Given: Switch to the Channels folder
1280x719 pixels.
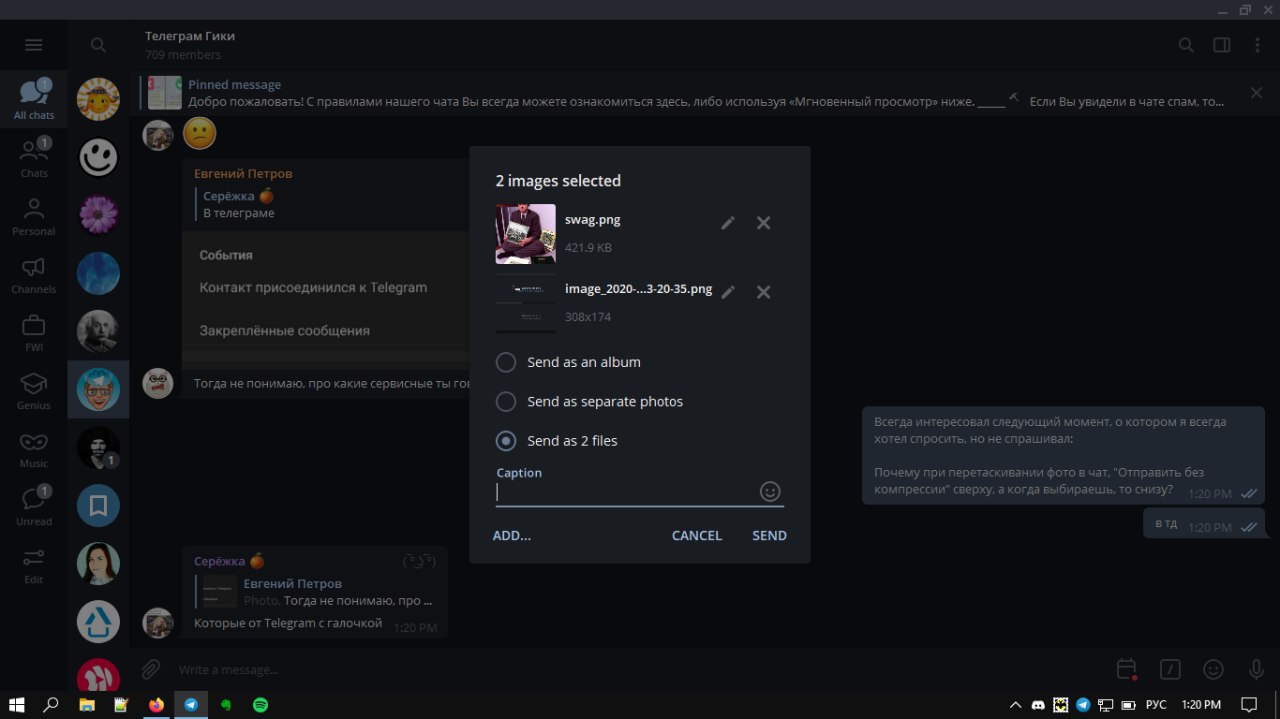Looking at the screenshot, I should tap(34, 274).
